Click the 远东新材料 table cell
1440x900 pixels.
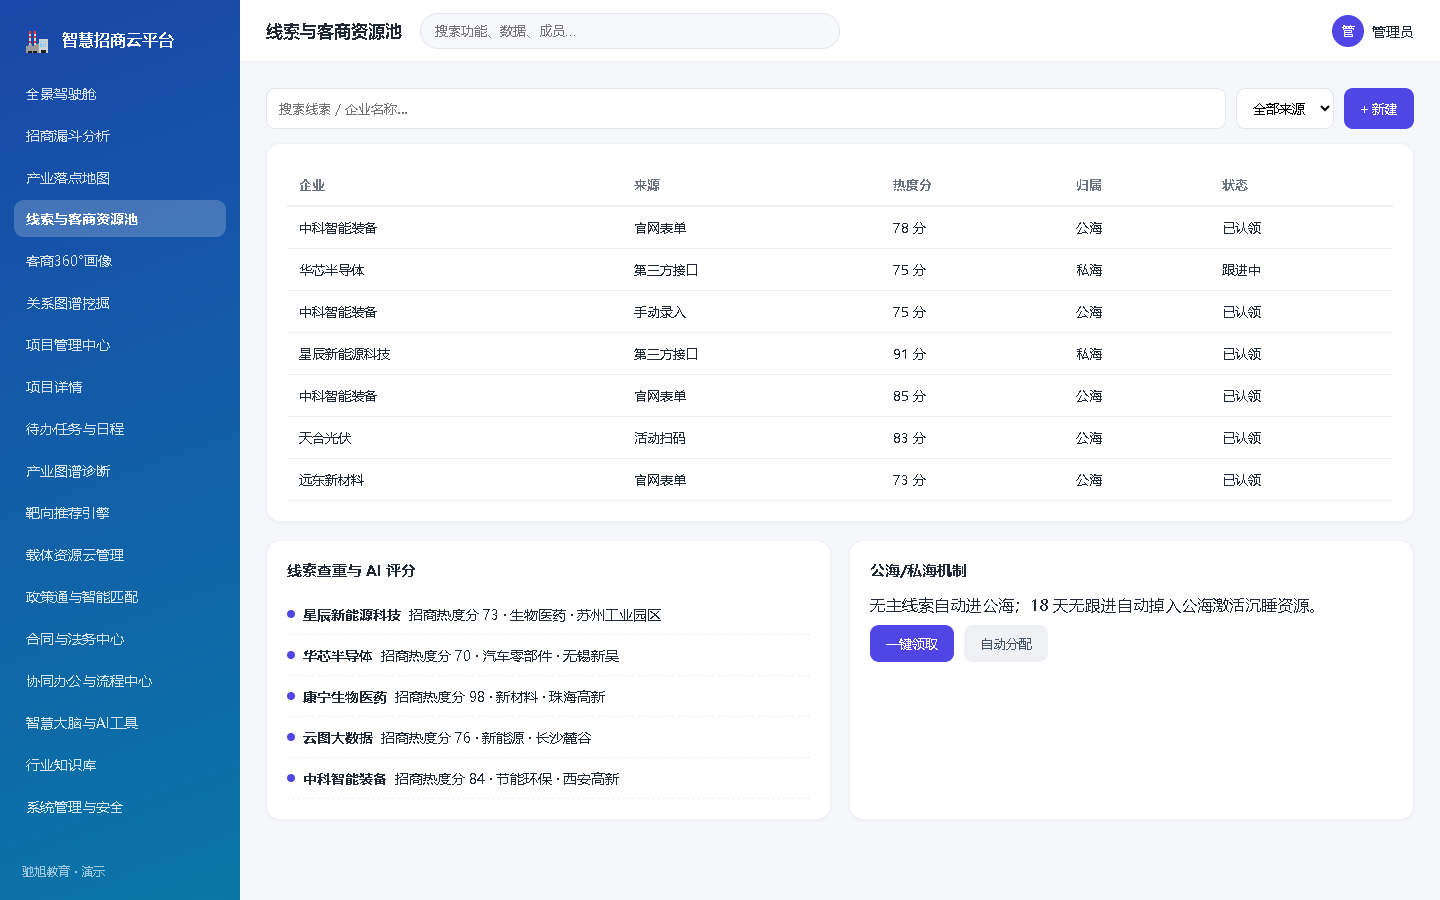click(332, 480)
